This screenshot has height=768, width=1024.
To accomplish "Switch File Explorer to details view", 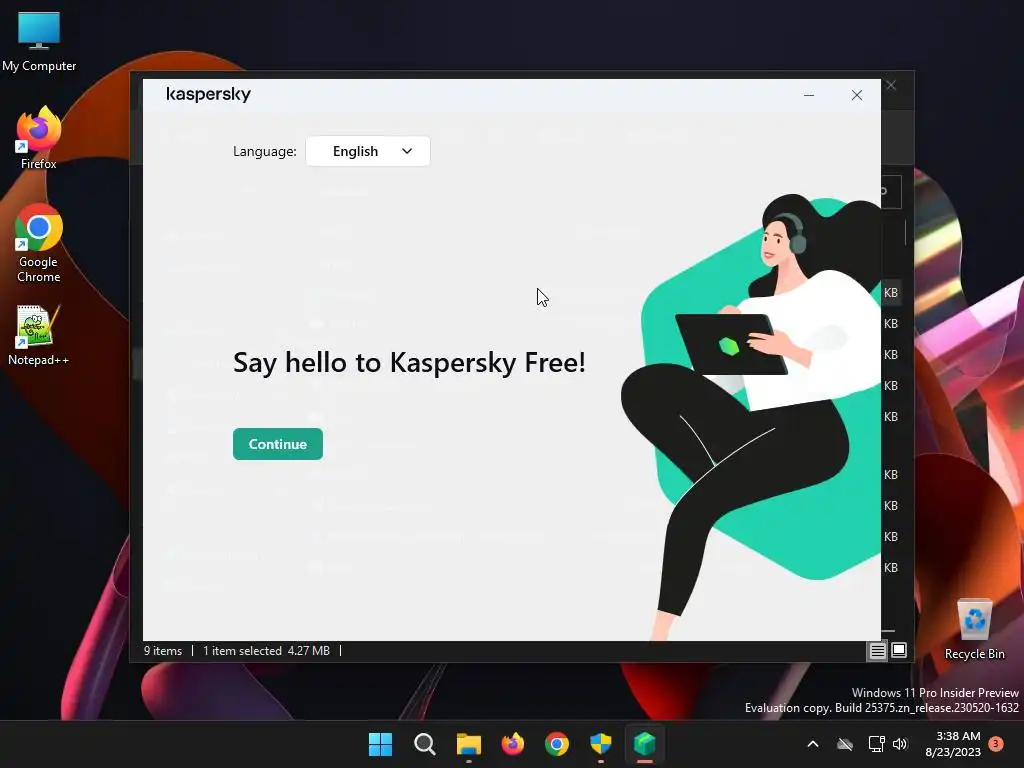I will click(877, 650).
